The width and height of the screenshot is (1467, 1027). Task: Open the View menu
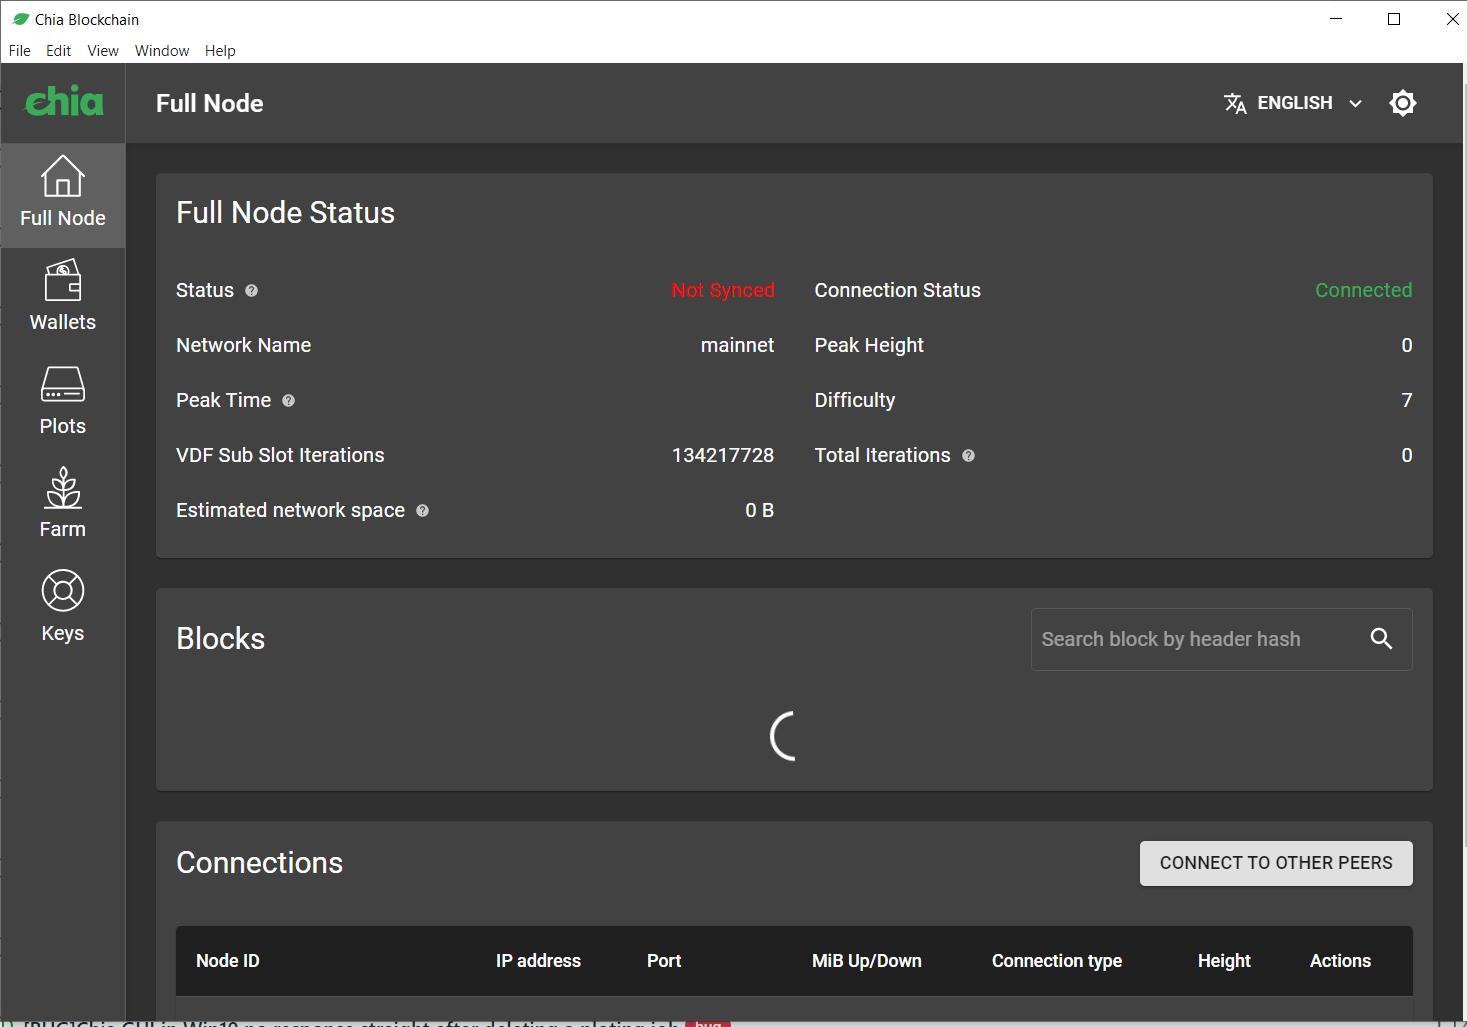pos(103,50)
